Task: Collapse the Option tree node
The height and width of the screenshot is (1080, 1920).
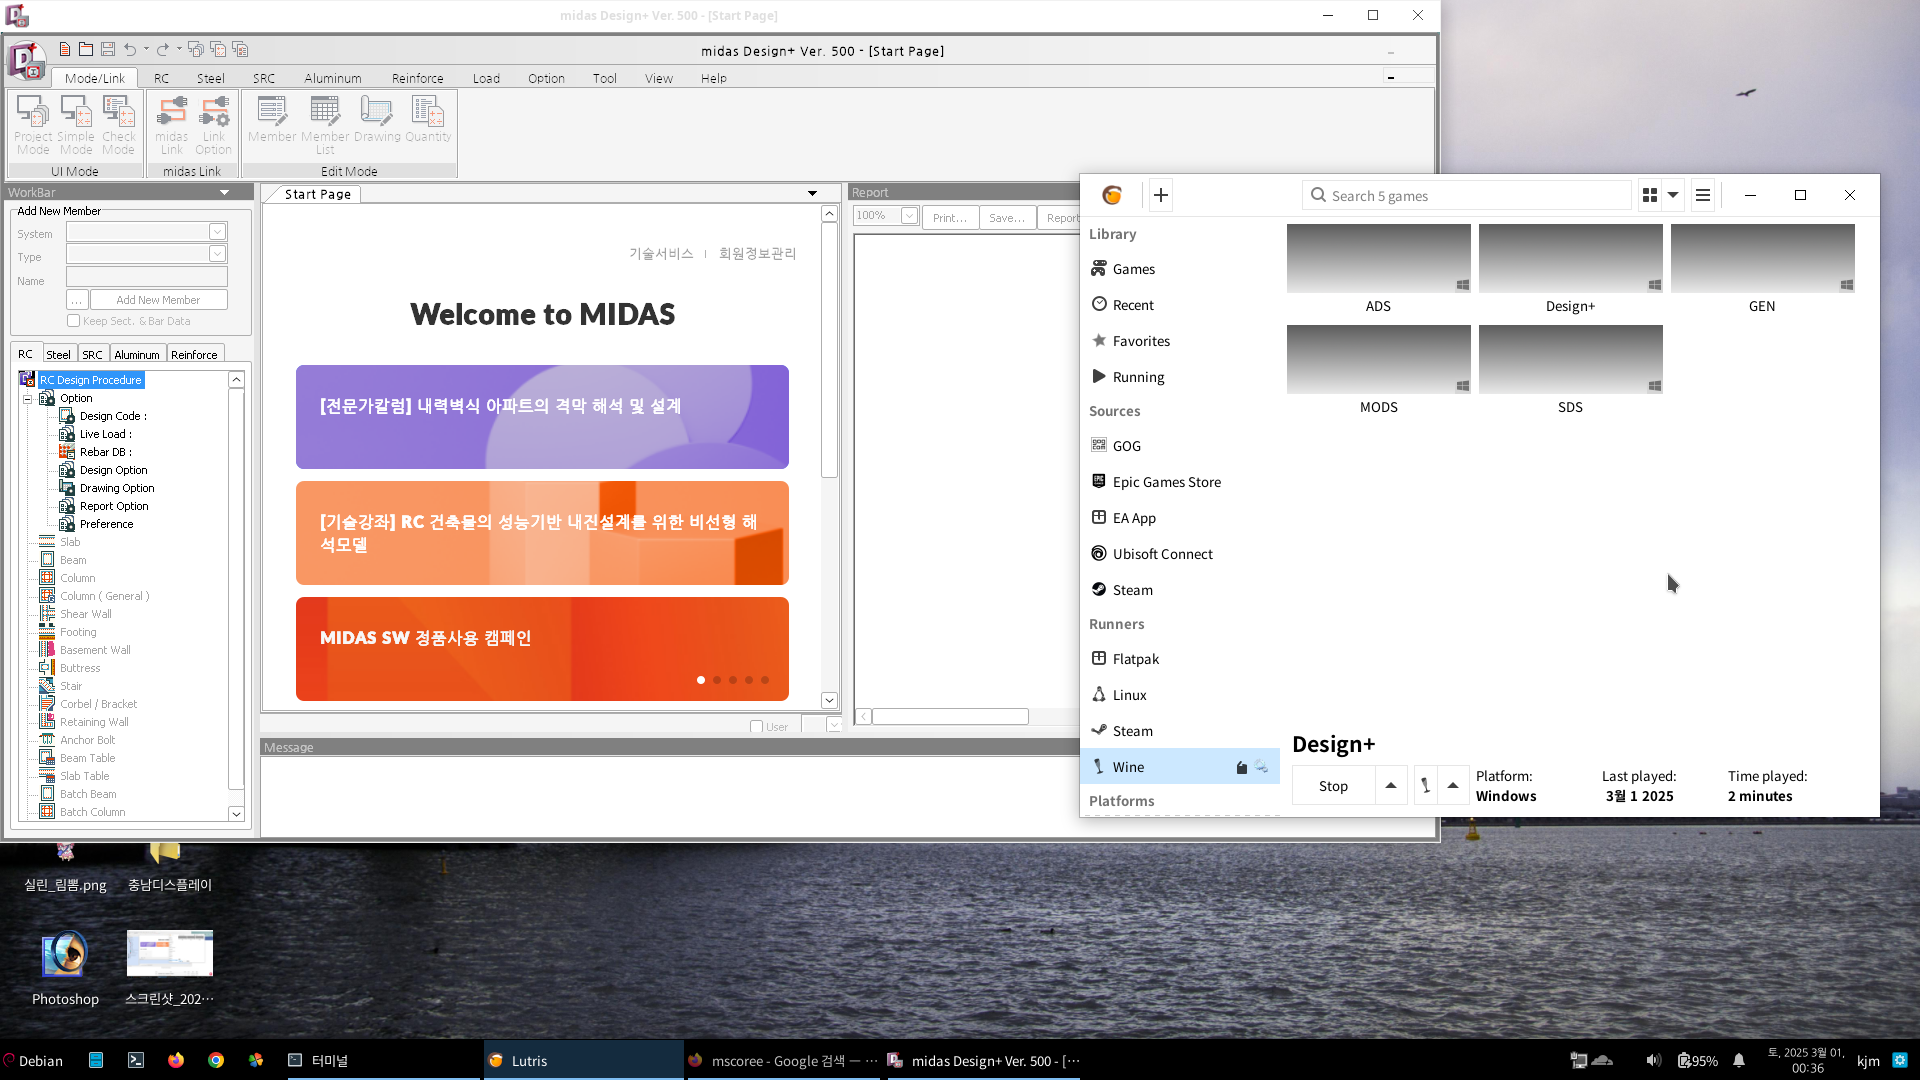Action: pyautogui.click(x=28, y=399)
